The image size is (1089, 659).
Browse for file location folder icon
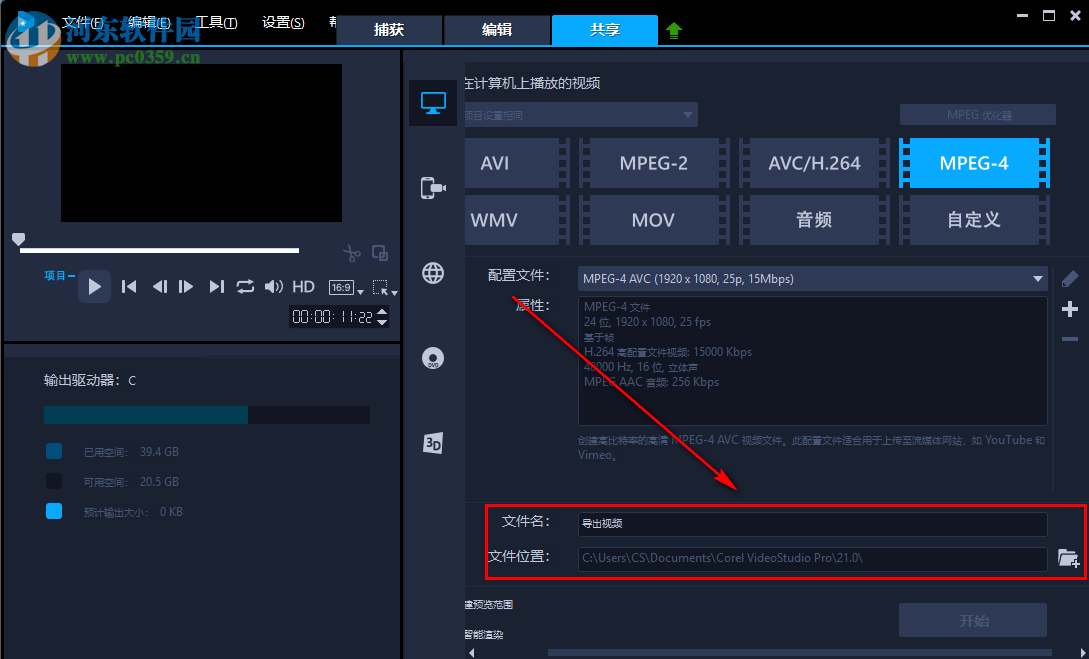click(x=1068, y=558)
